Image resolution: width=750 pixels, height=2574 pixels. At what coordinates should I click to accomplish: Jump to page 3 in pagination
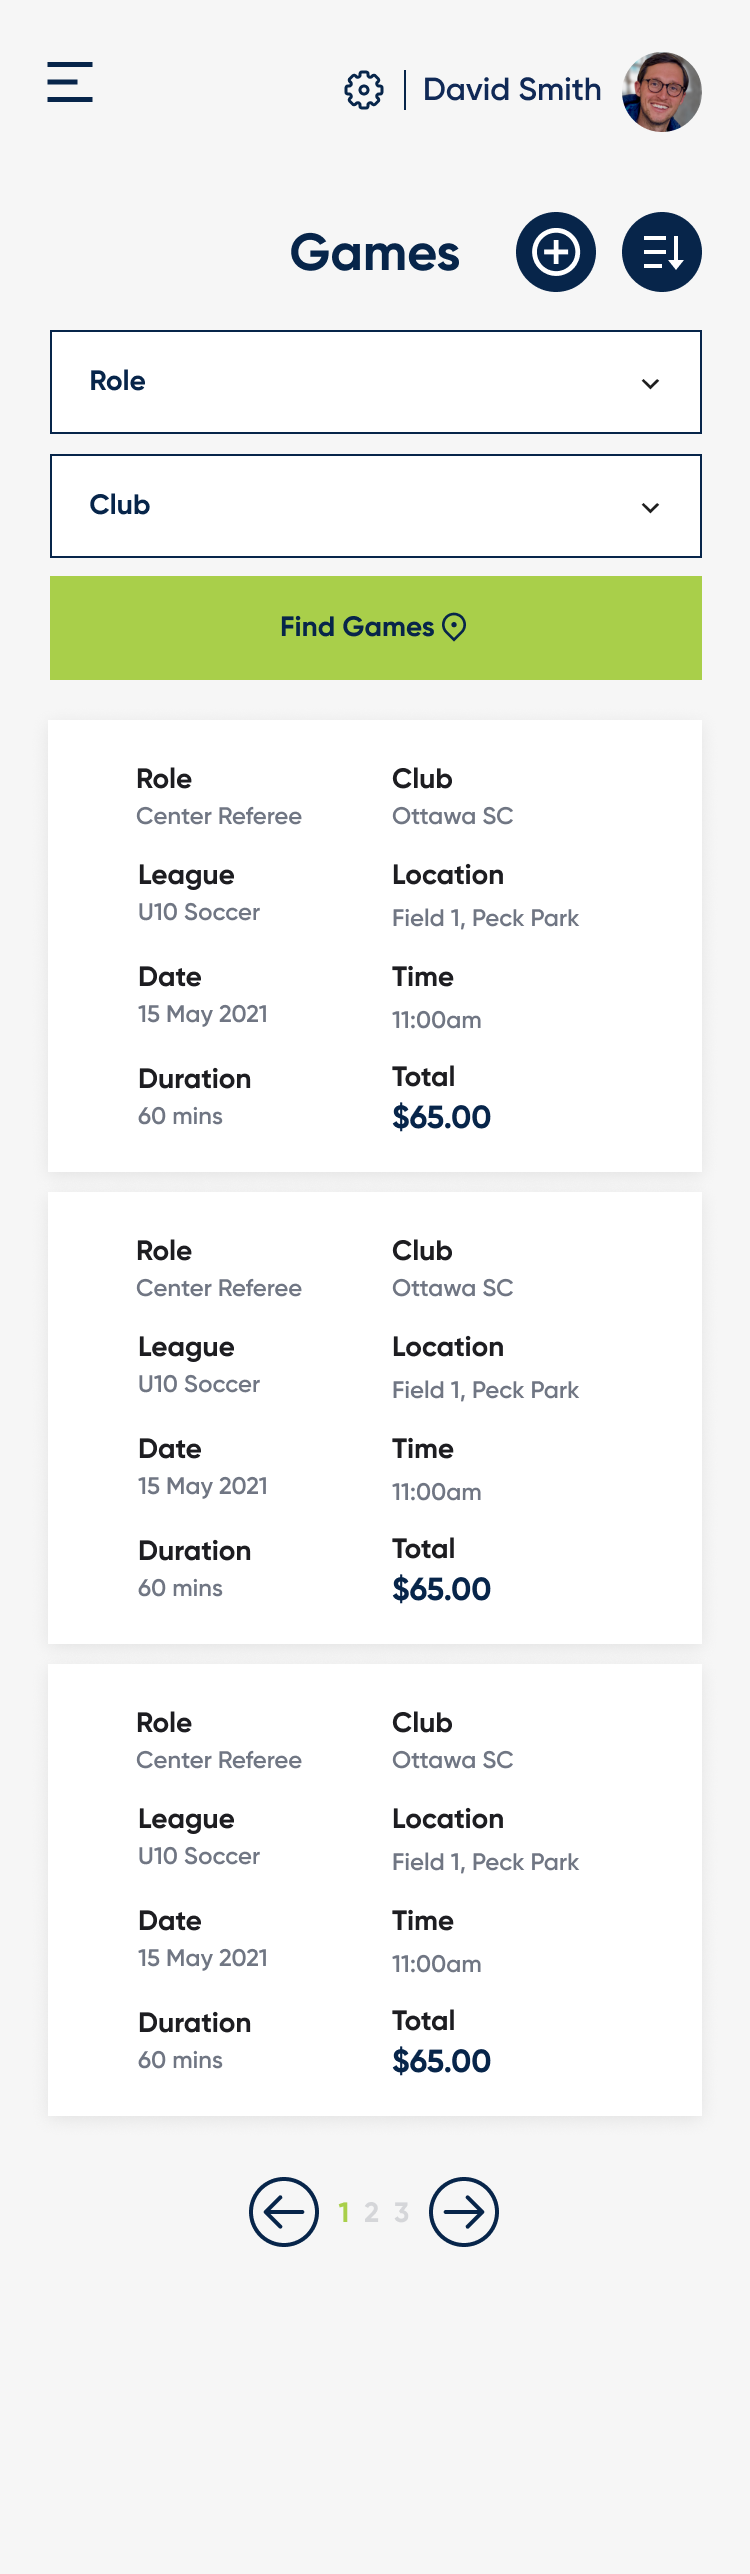pyautogui.click(x=401, y=2213)
